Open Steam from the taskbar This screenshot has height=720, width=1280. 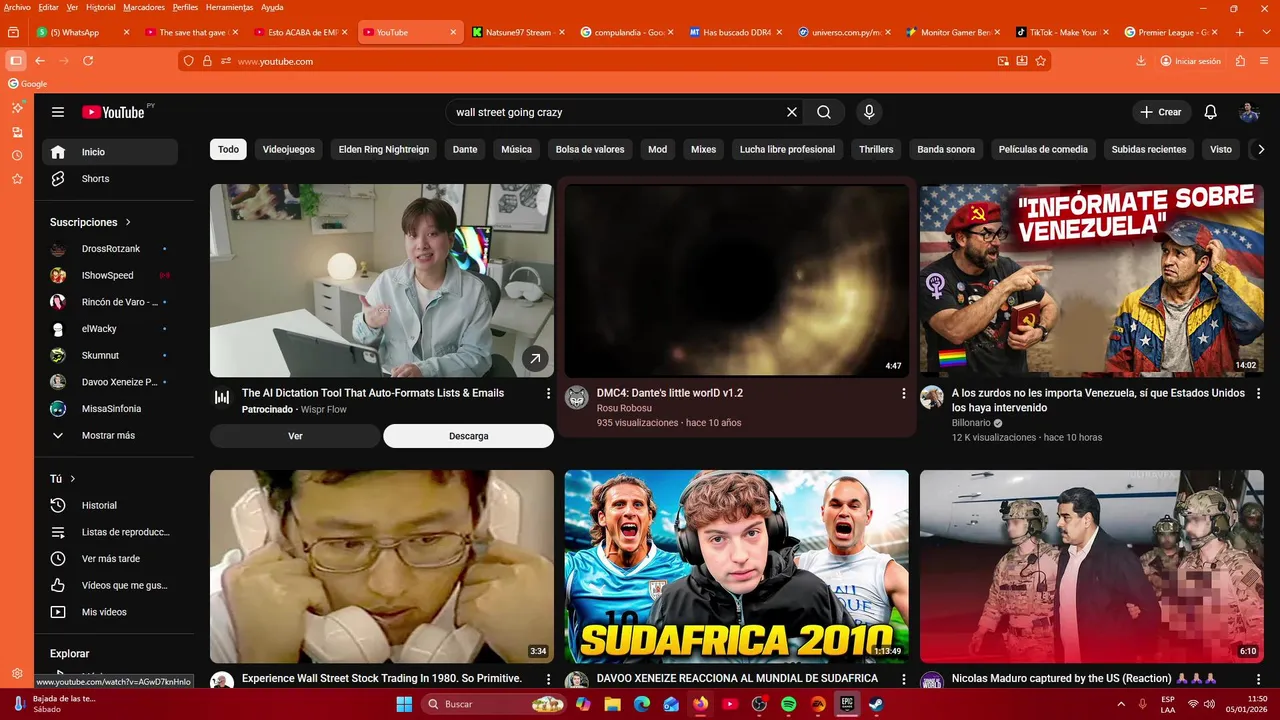click(875, 704)
